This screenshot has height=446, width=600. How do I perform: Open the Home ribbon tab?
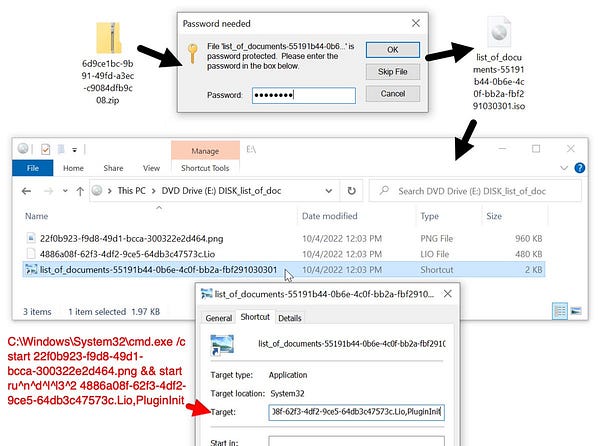point(73,168)
